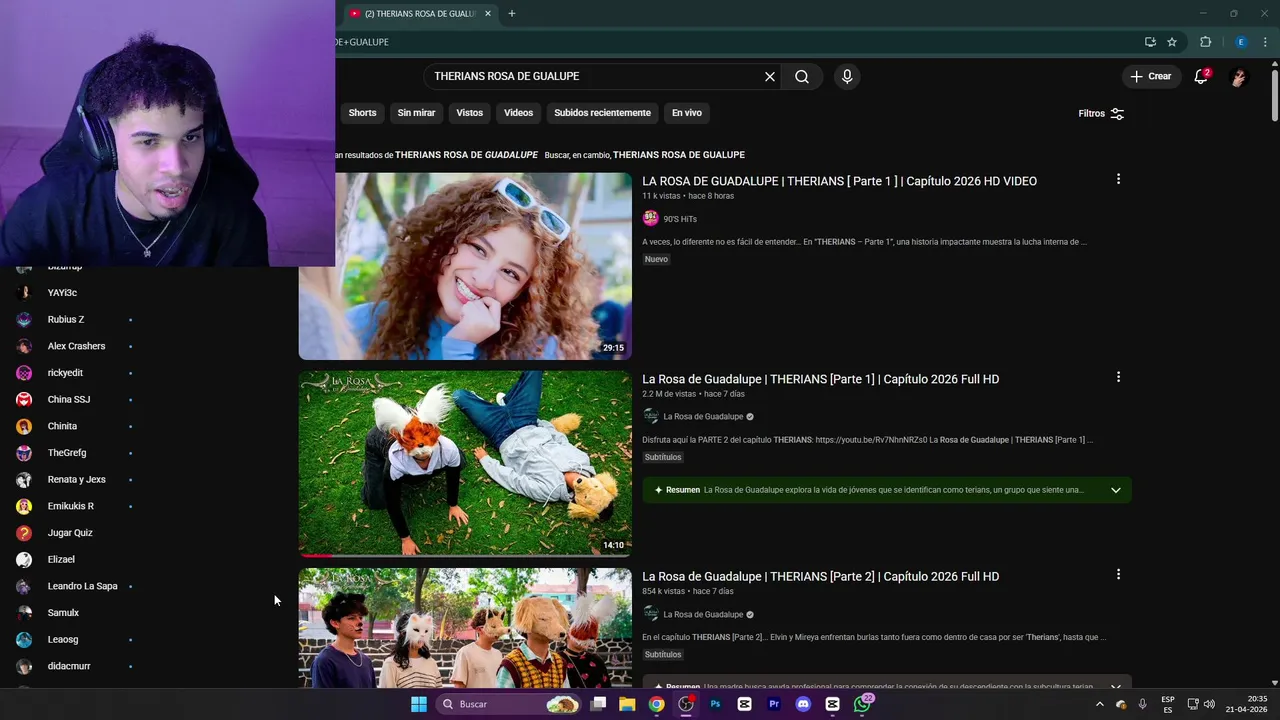This screenshot has height=720, width=1280.
Task: Select the Subidos recientemente chip
Action: (x=602, y=113)
